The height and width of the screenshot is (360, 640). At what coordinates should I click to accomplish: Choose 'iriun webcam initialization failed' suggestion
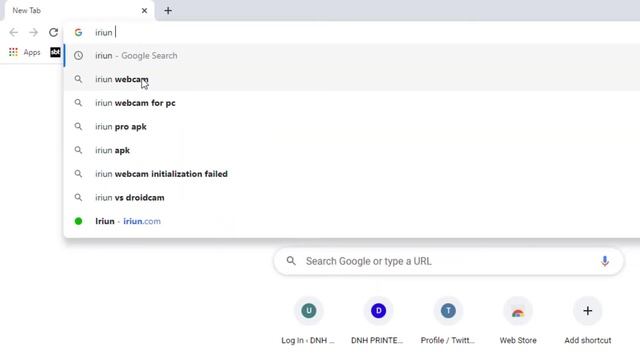(x=352, y=174)
